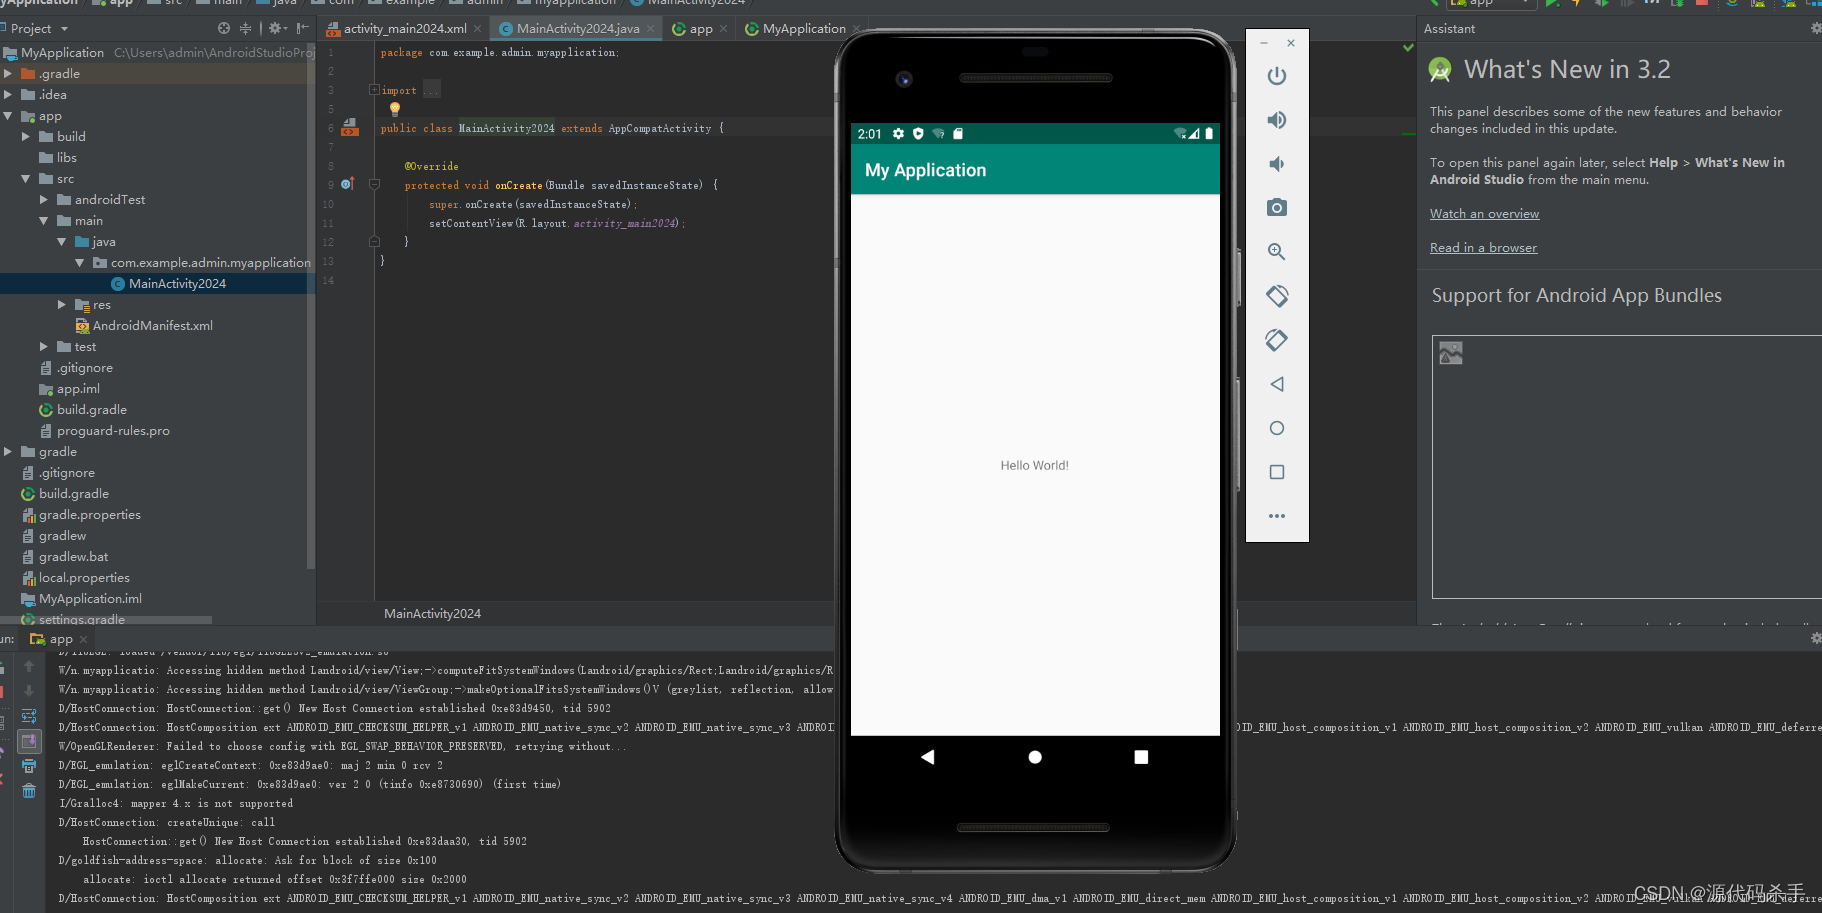Expand the res folder
This screenshot has width=1822, height=913.
click(62, 305)
